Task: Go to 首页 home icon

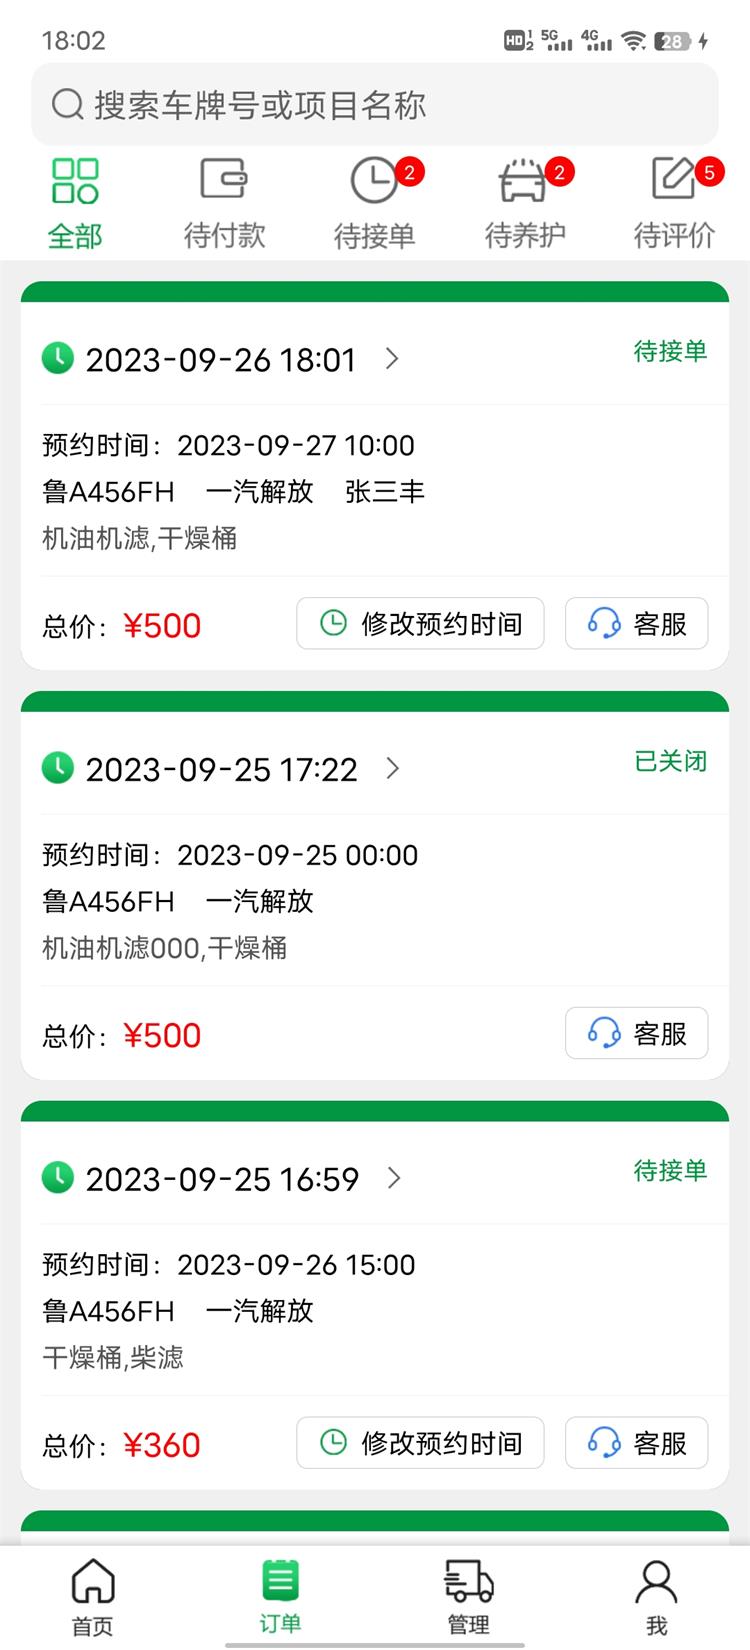Action: click(x=93, y=1582)
